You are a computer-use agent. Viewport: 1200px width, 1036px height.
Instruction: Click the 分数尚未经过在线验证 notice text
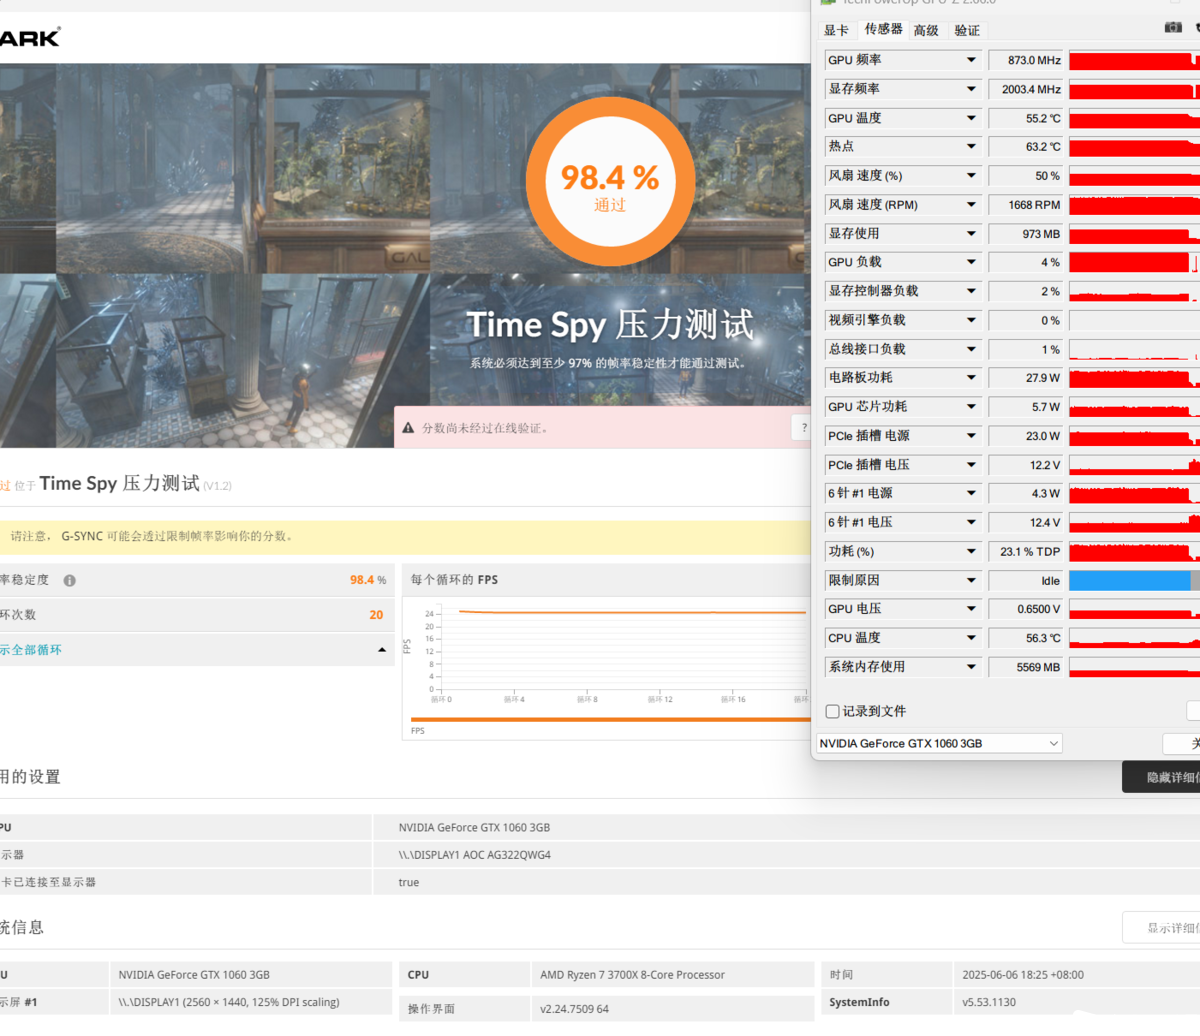click(x=485, y=428)
